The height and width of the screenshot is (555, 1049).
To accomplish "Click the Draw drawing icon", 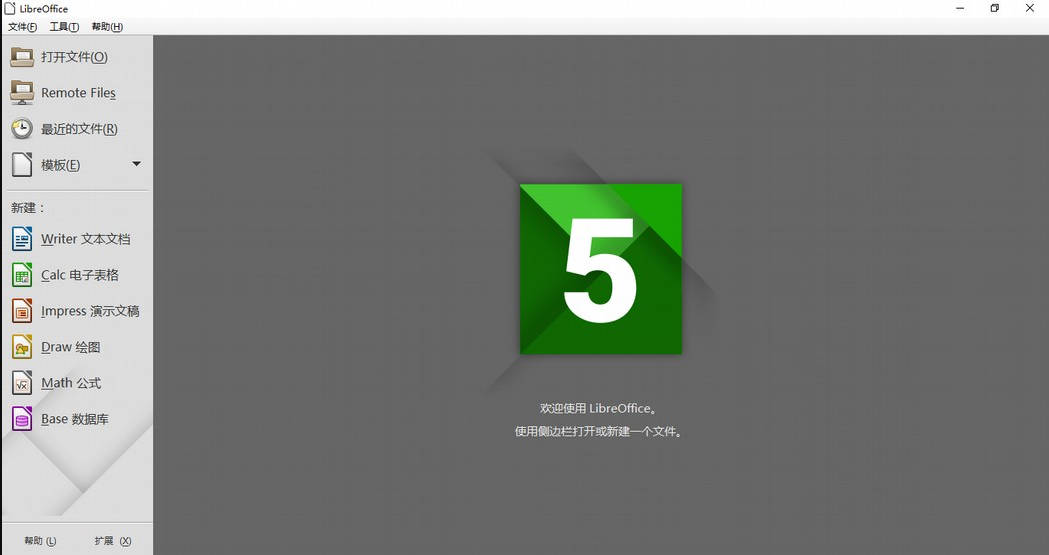I will (22, 347).
